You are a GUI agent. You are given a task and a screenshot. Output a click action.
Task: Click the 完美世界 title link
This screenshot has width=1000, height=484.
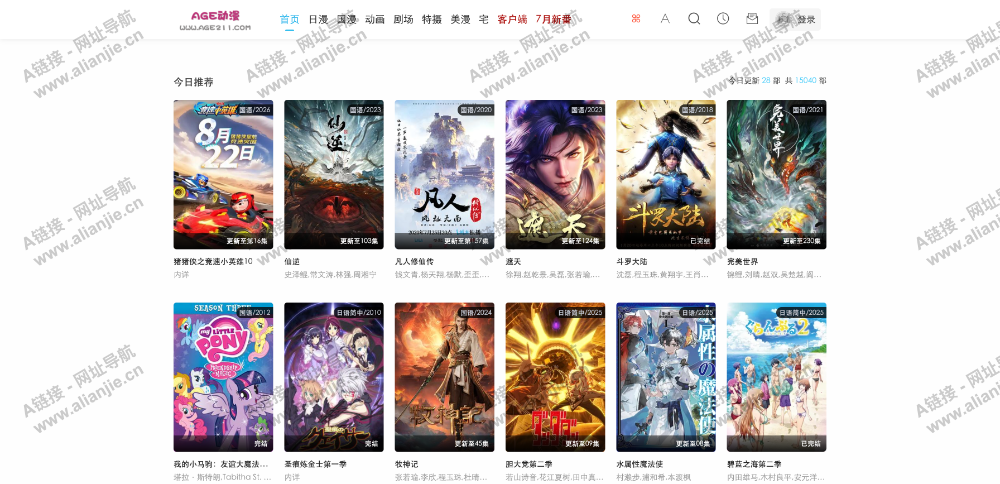click(742, 261)
